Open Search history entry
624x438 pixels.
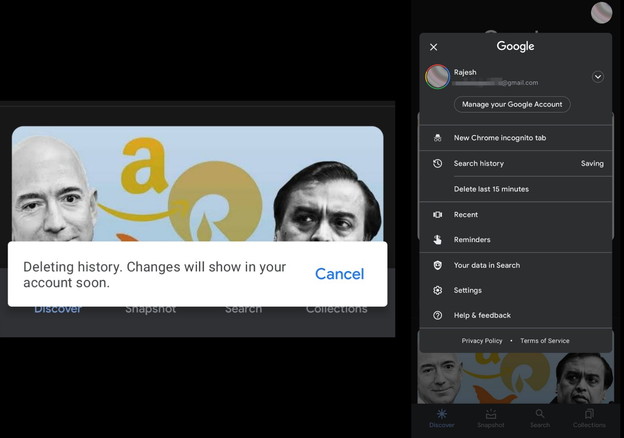tap(479, 163)
